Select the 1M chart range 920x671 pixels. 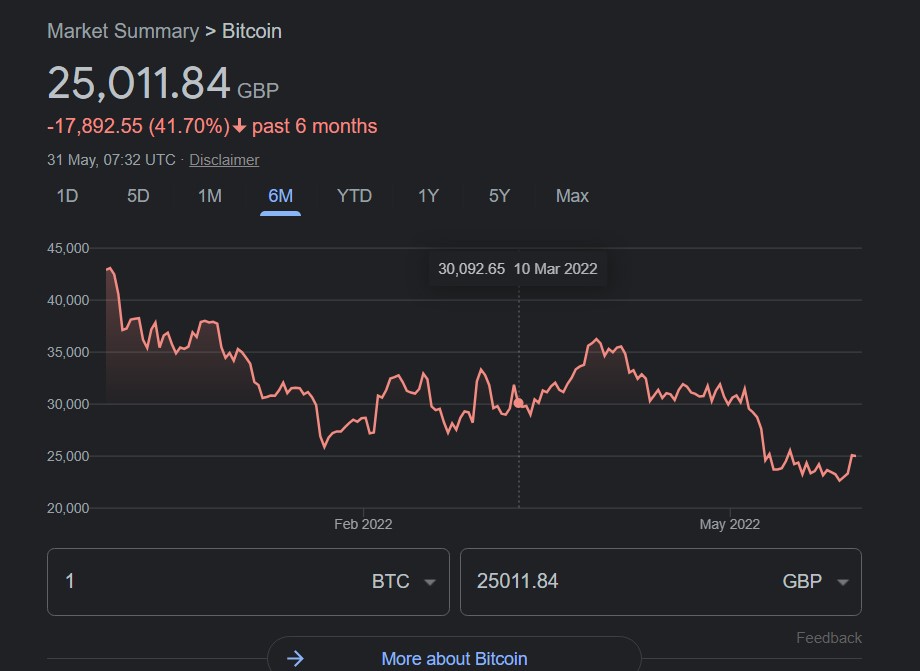pyautogui.click(x=210, y=196)
